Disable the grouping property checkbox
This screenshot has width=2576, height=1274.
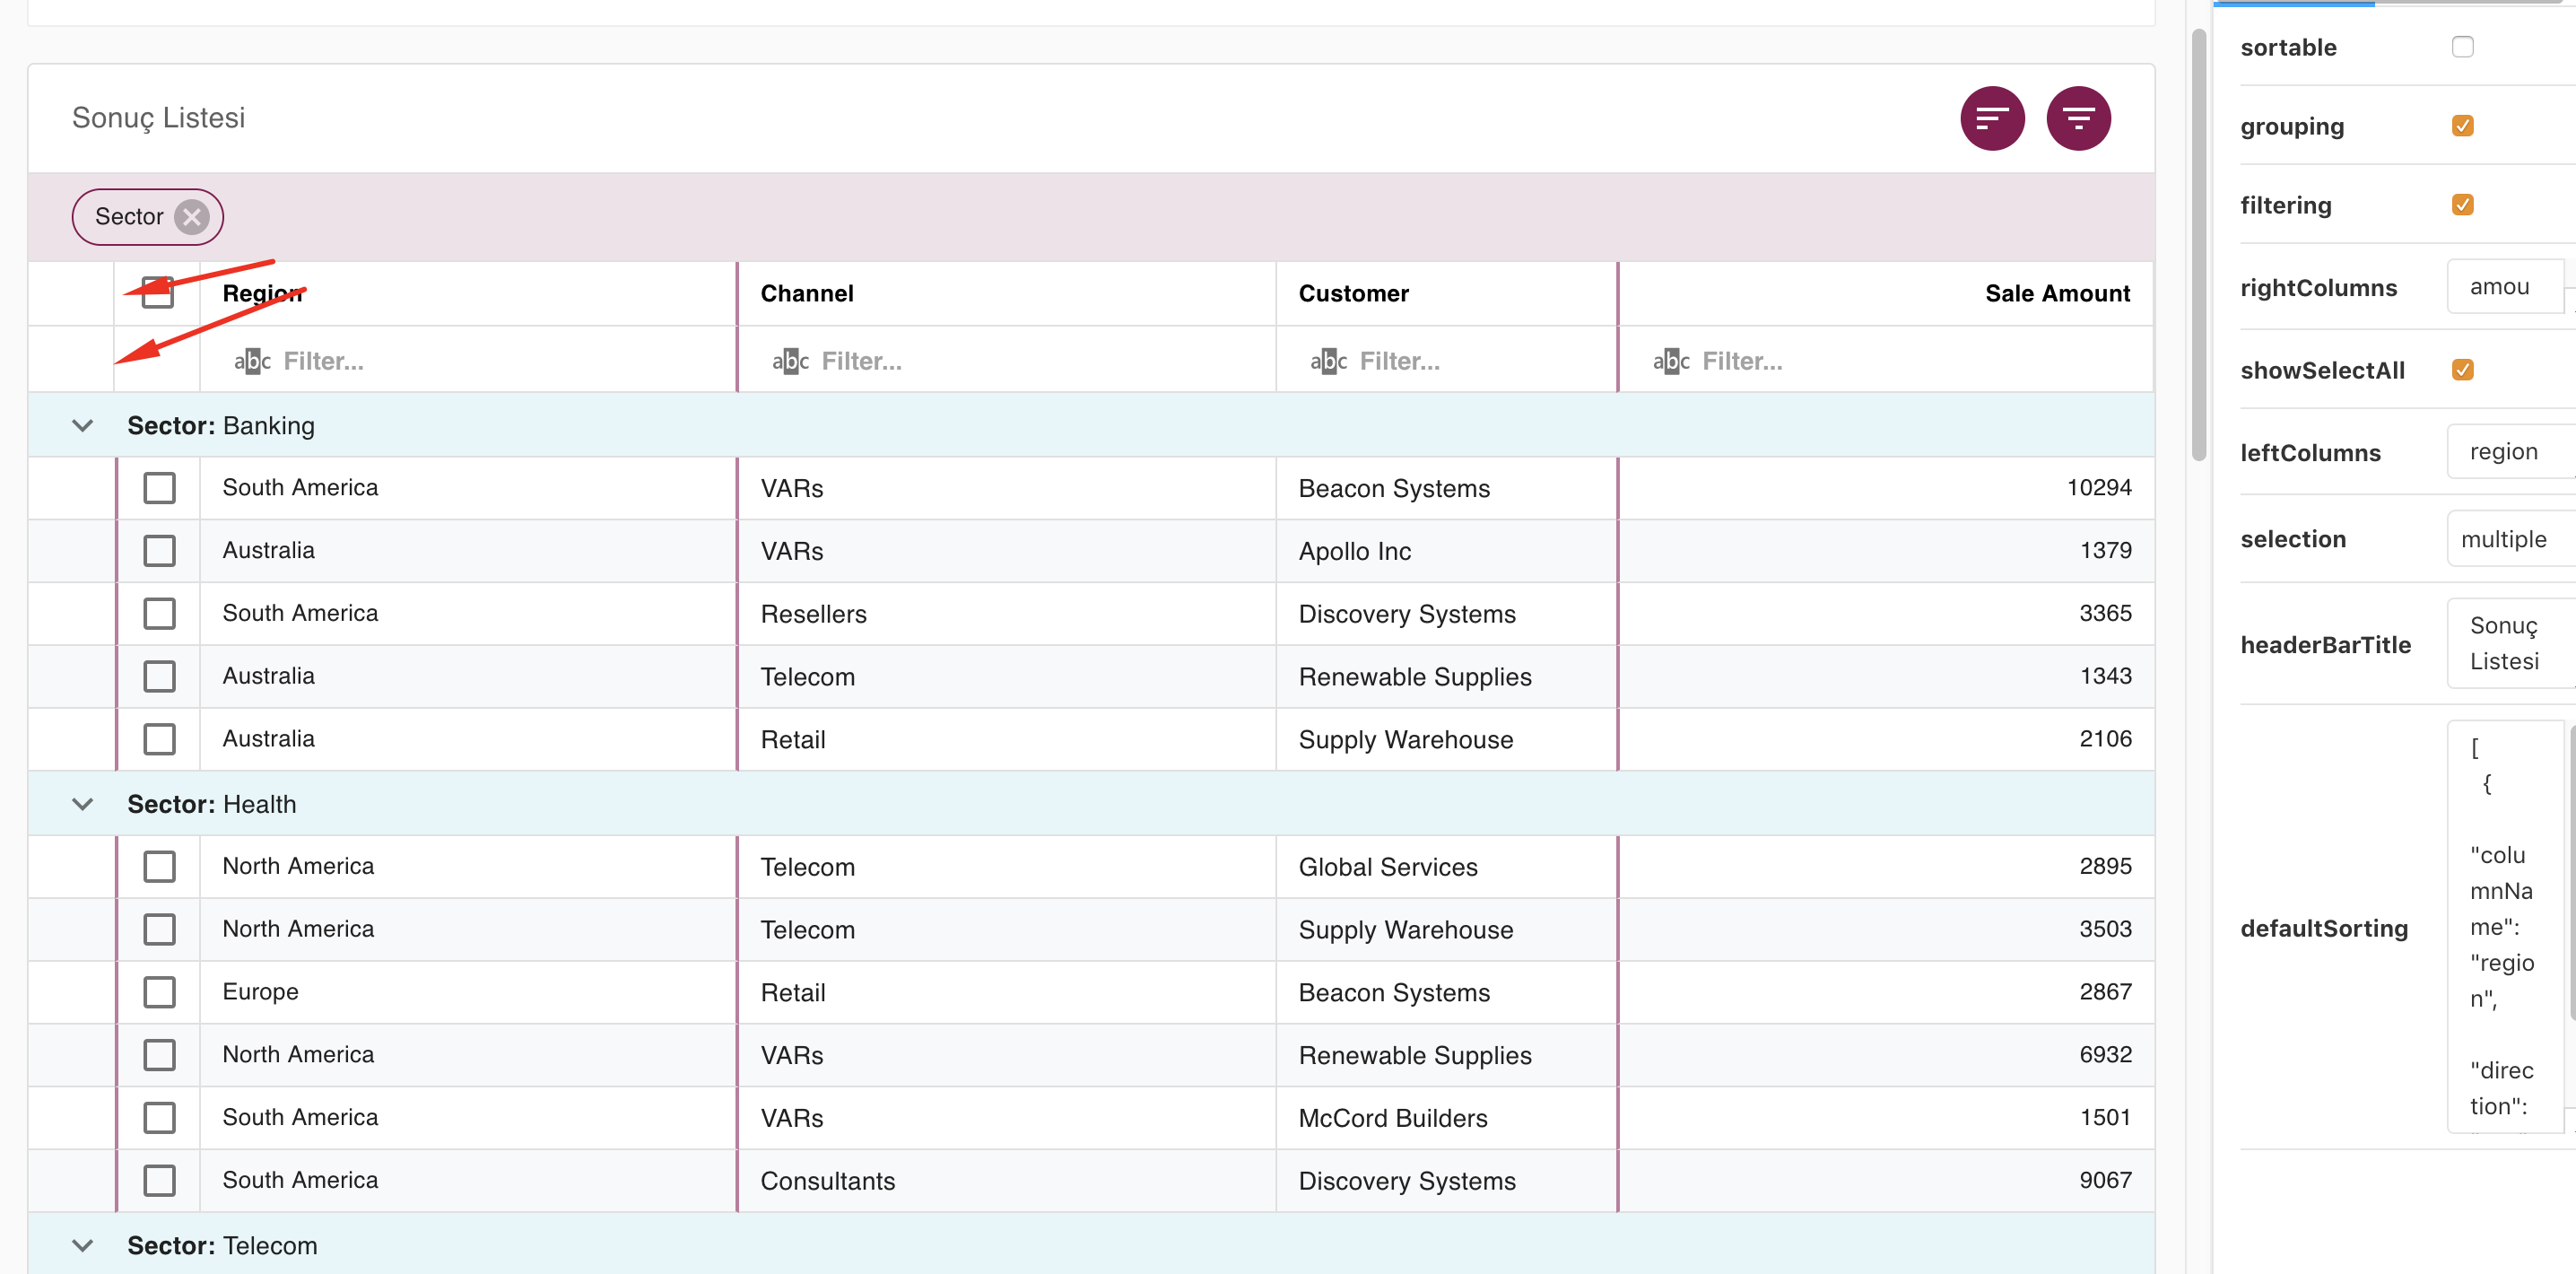pyautogui.click(x=2461, y=126)
